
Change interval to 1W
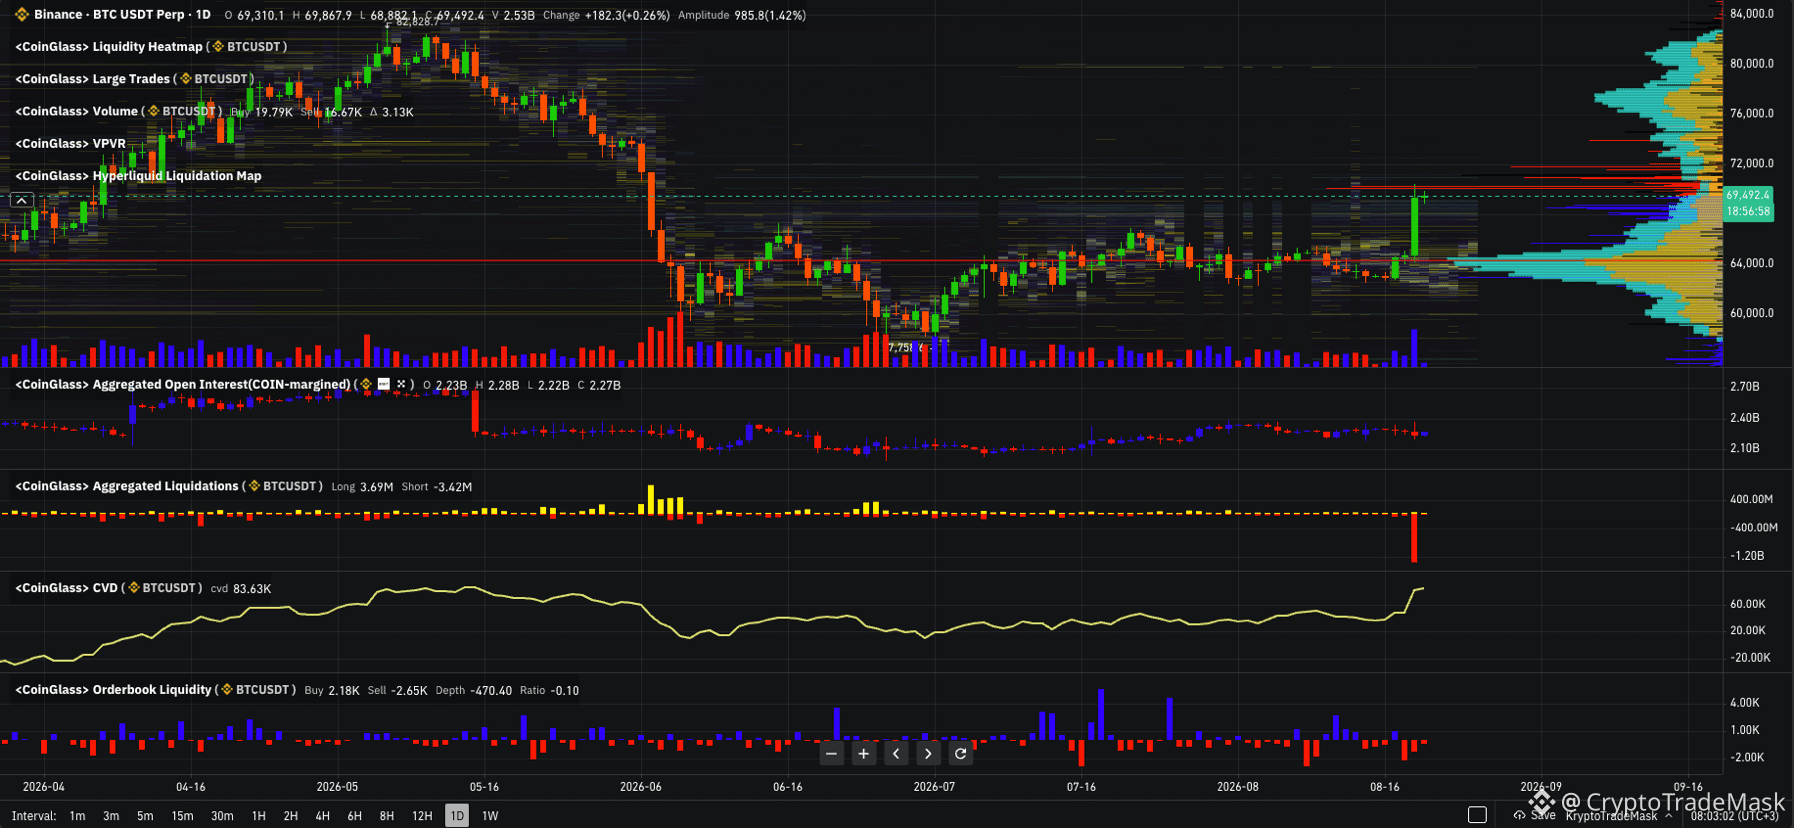point(490,816)
